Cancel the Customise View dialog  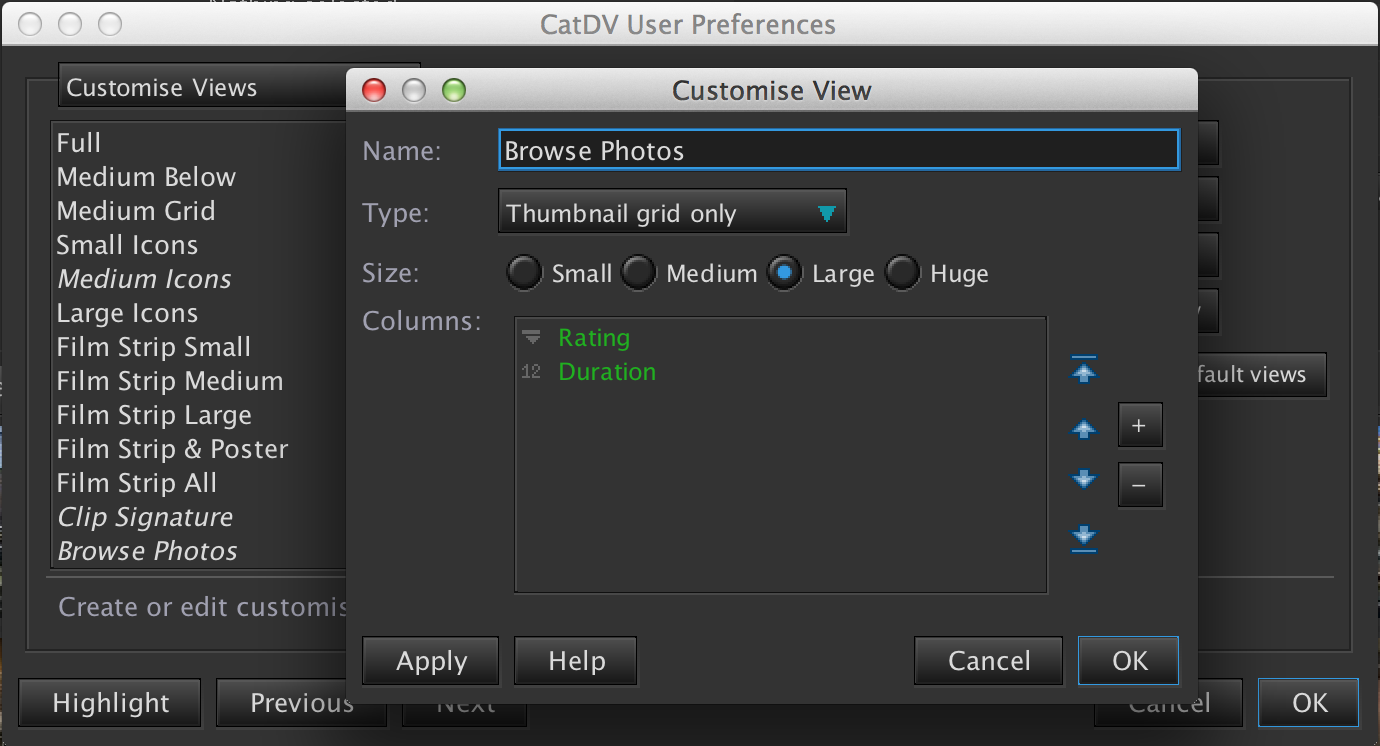pyautogui.click(x=988, y=661)
